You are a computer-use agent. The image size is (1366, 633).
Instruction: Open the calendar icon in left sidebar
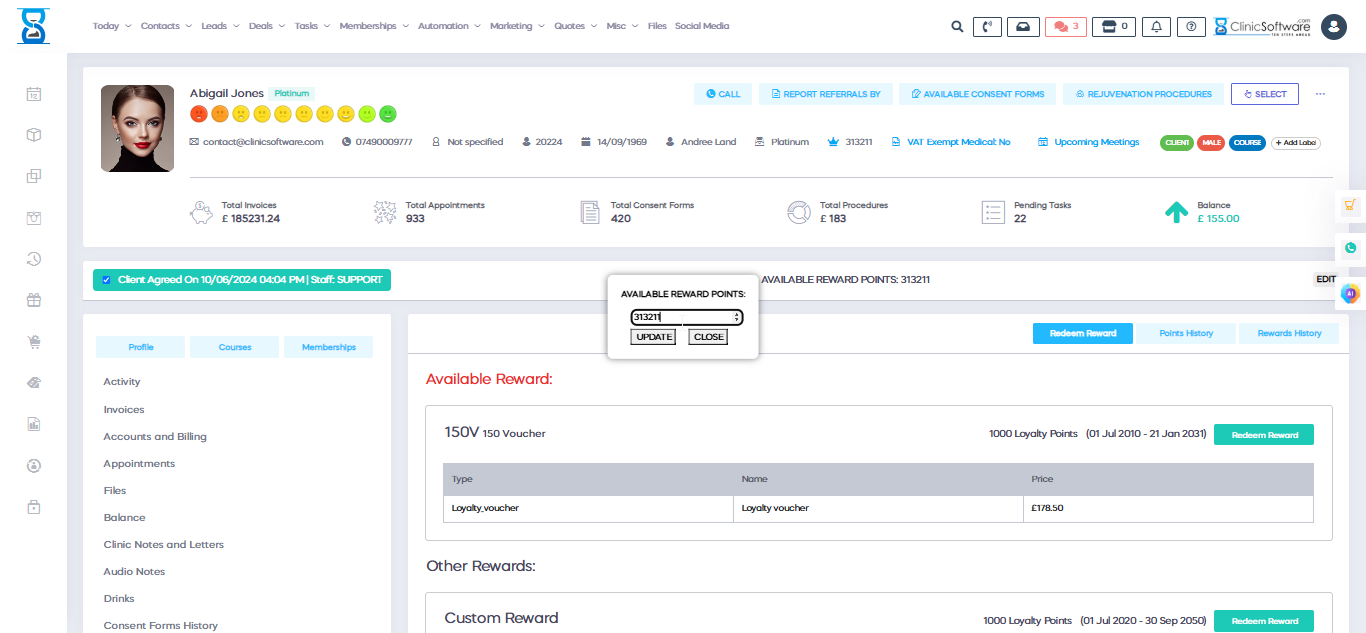(34, 94)
